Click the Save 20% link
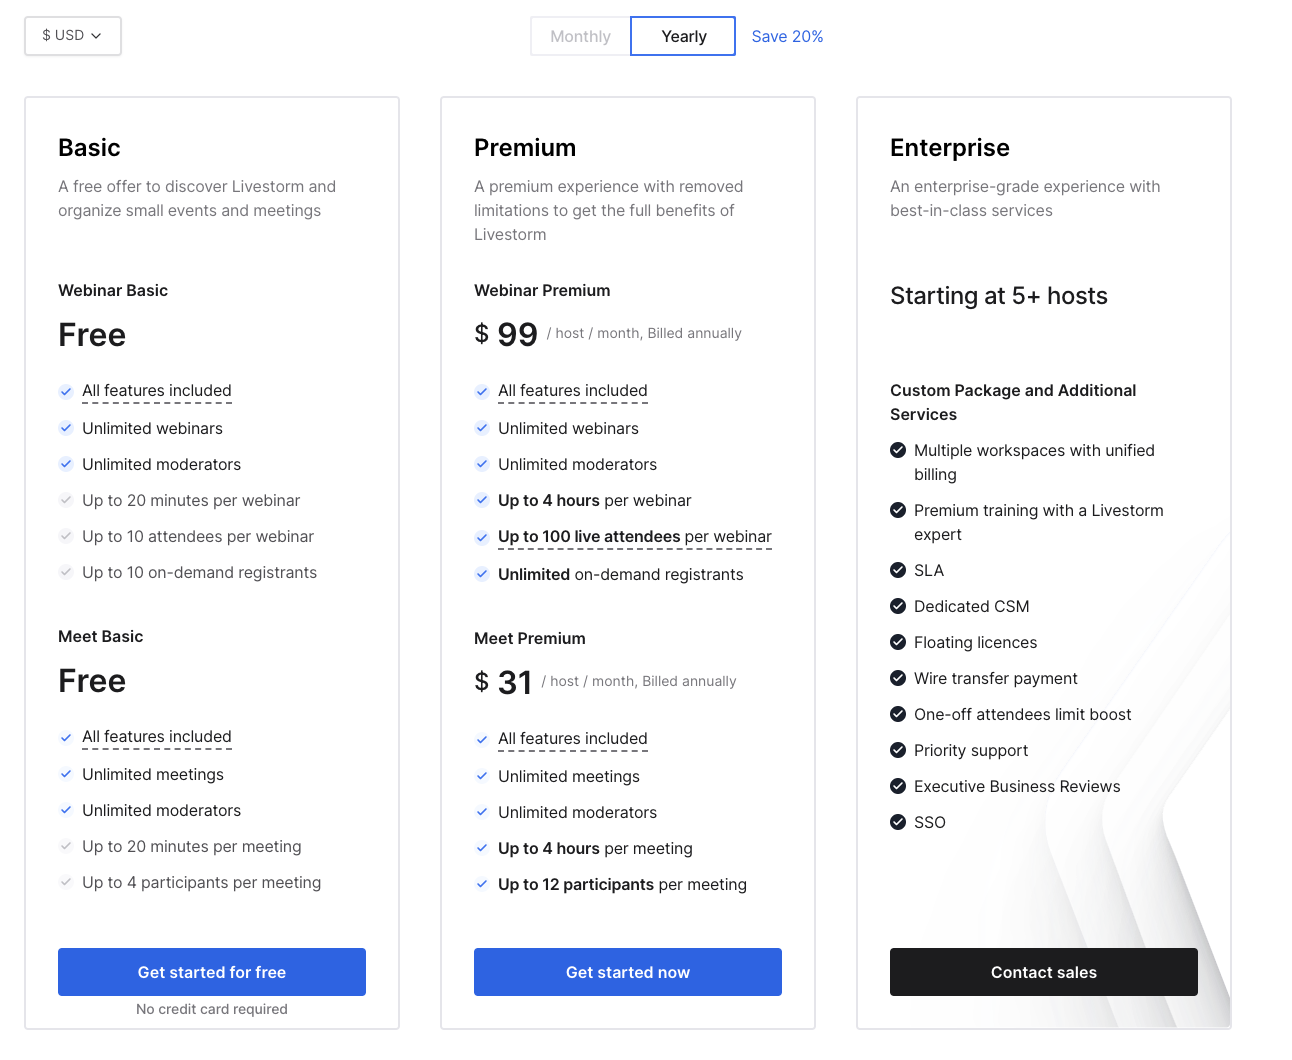The image size is (1292, 1060). click(787, 36)
